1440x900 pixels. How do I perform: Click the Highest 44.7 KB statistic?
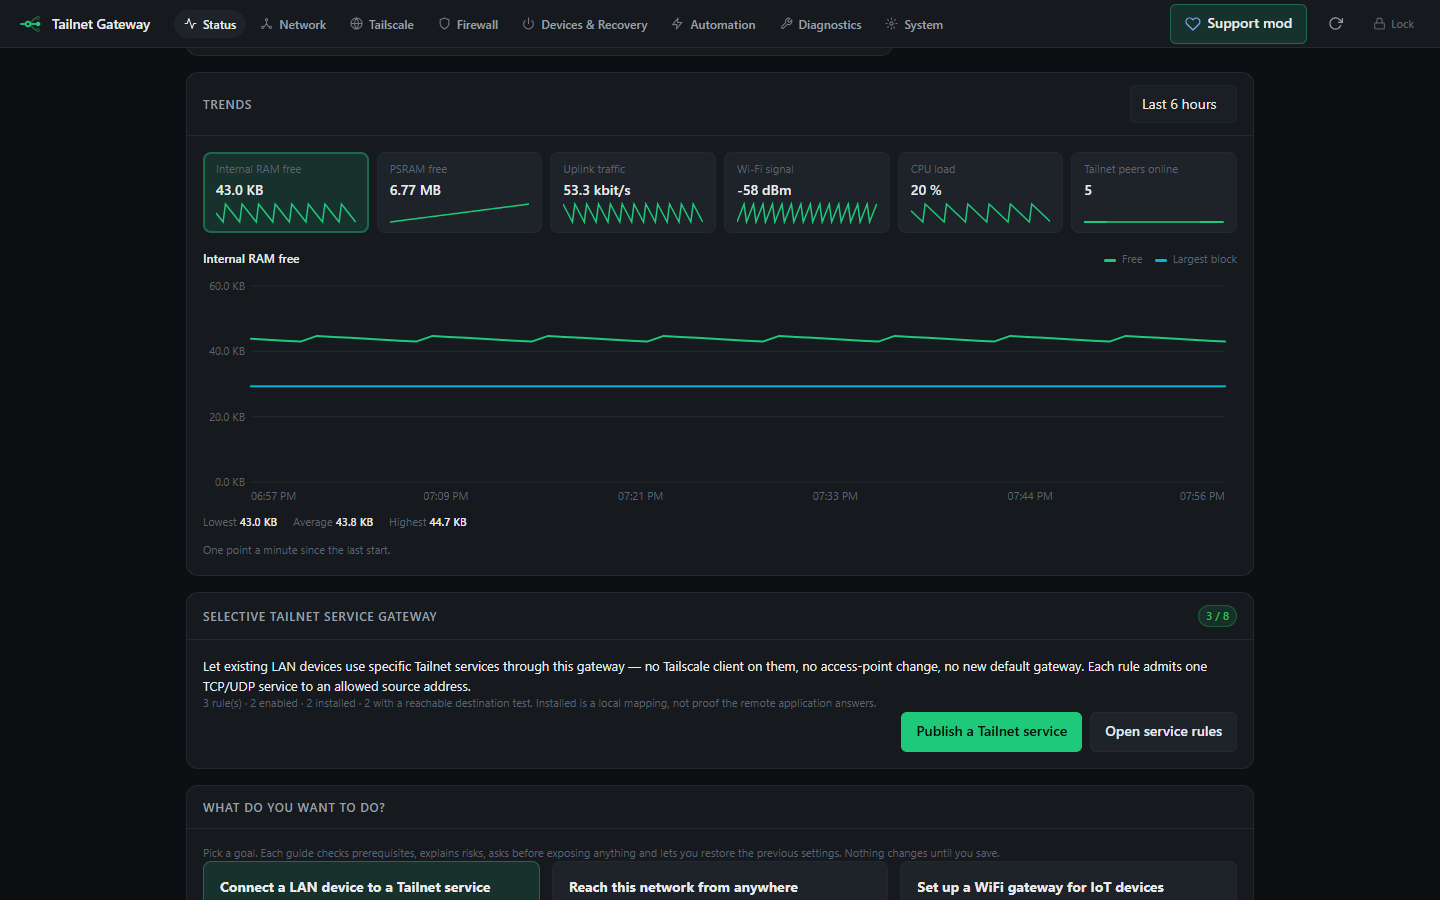click(x=428, y=522)
